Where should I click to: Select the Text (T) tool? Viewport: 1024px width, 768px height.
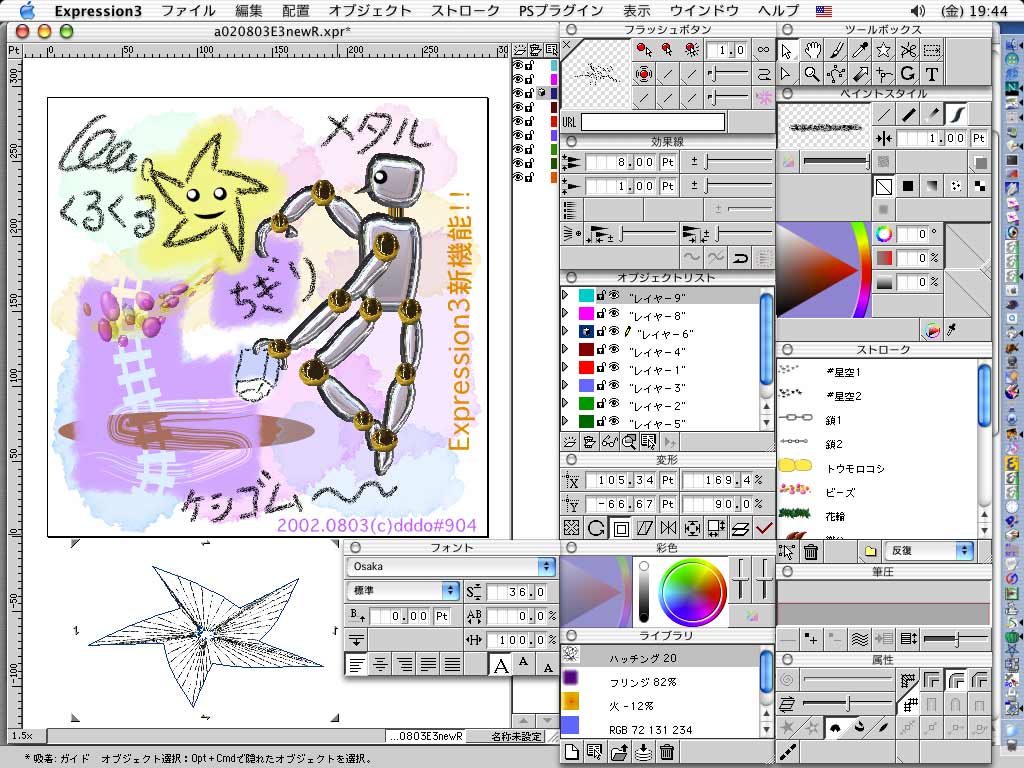(933, 74)
